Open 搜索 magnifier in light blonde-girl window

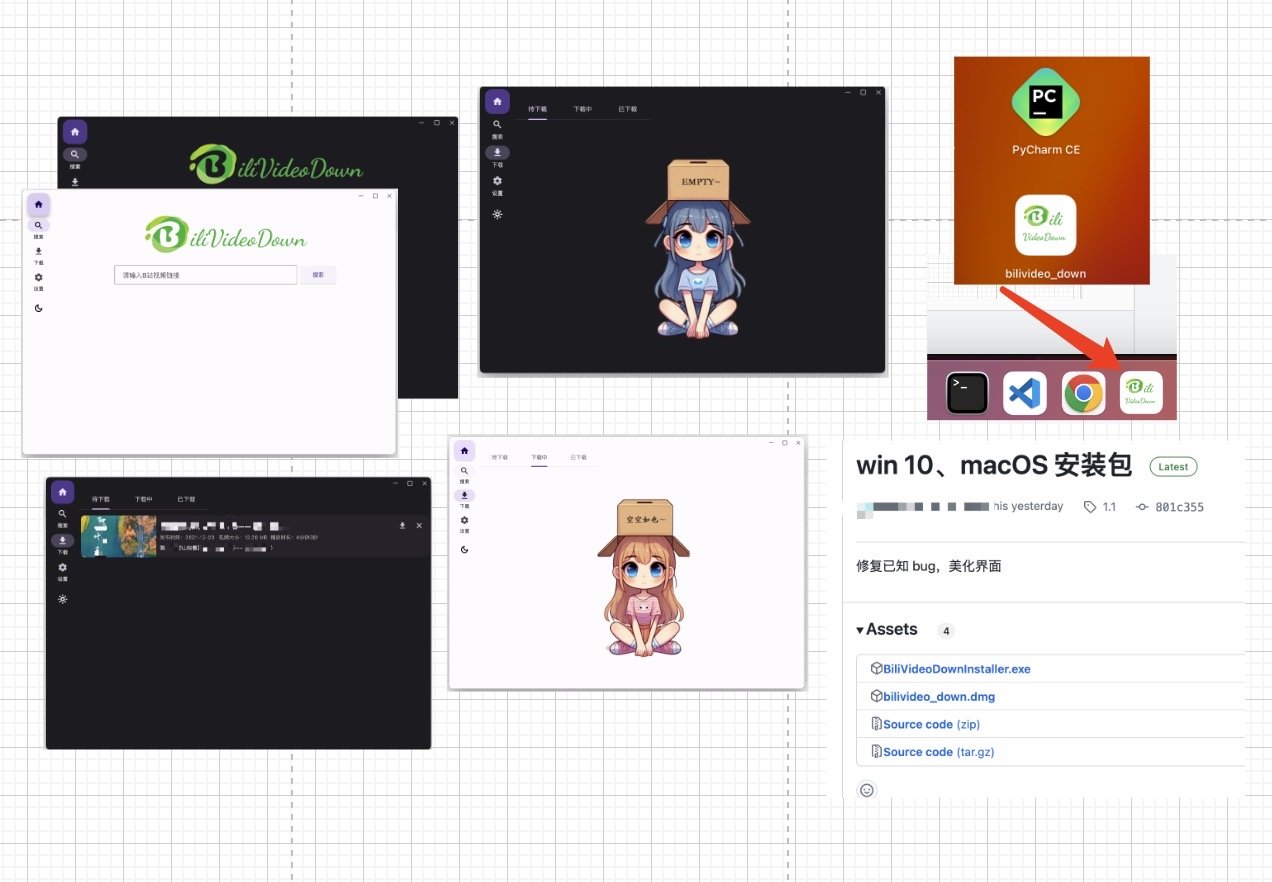[x=464, y=470]
